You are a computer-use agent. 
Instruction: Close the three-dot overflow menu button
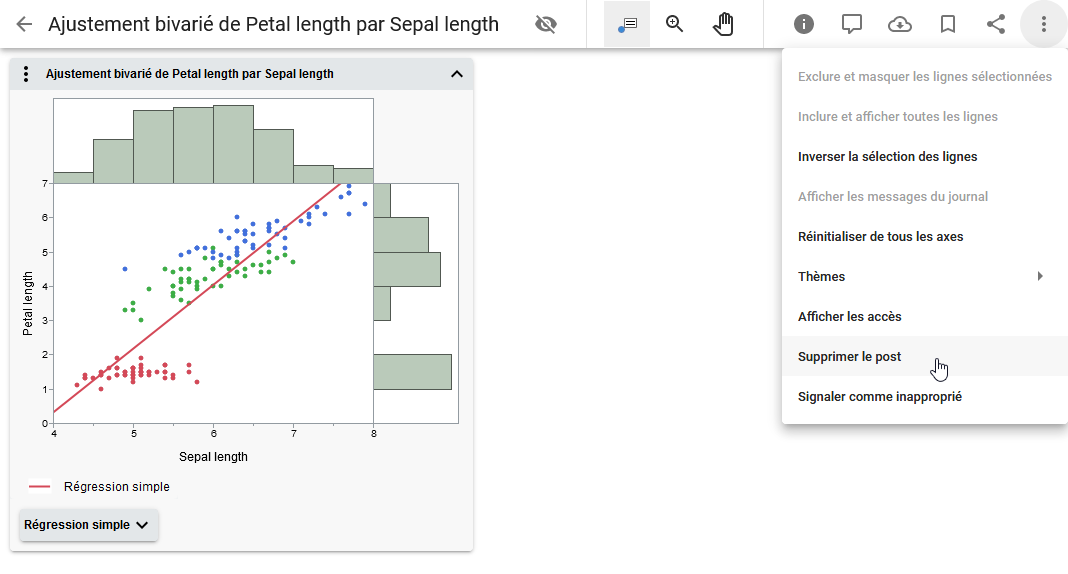pyautogui.click(x=1044, y=24)
